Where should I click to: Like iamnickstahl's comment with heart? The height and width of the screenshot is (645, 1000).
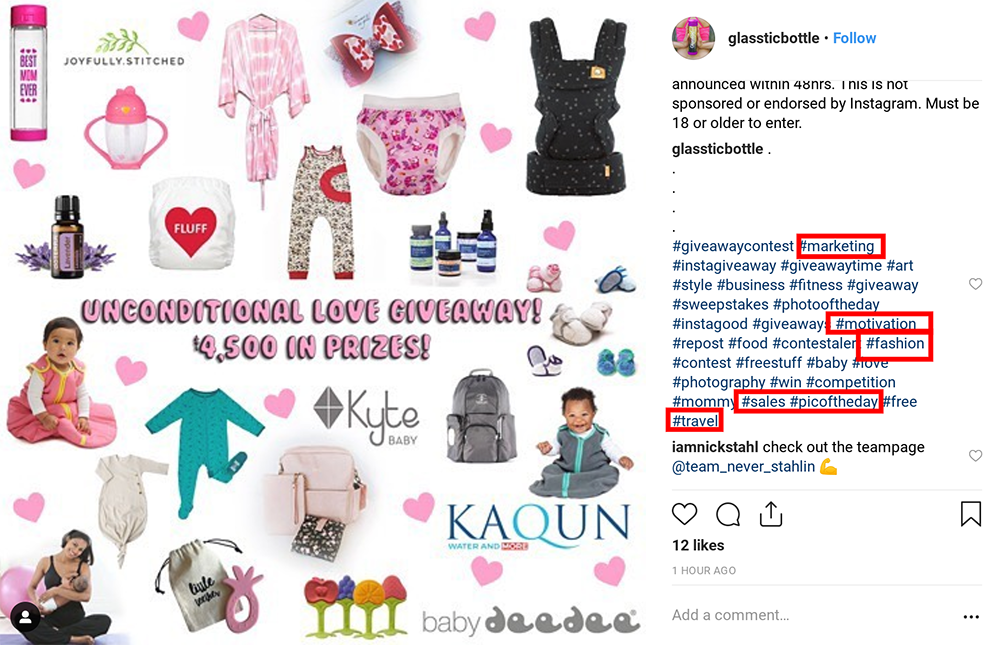pyautogui.click(x=975, y=456)
